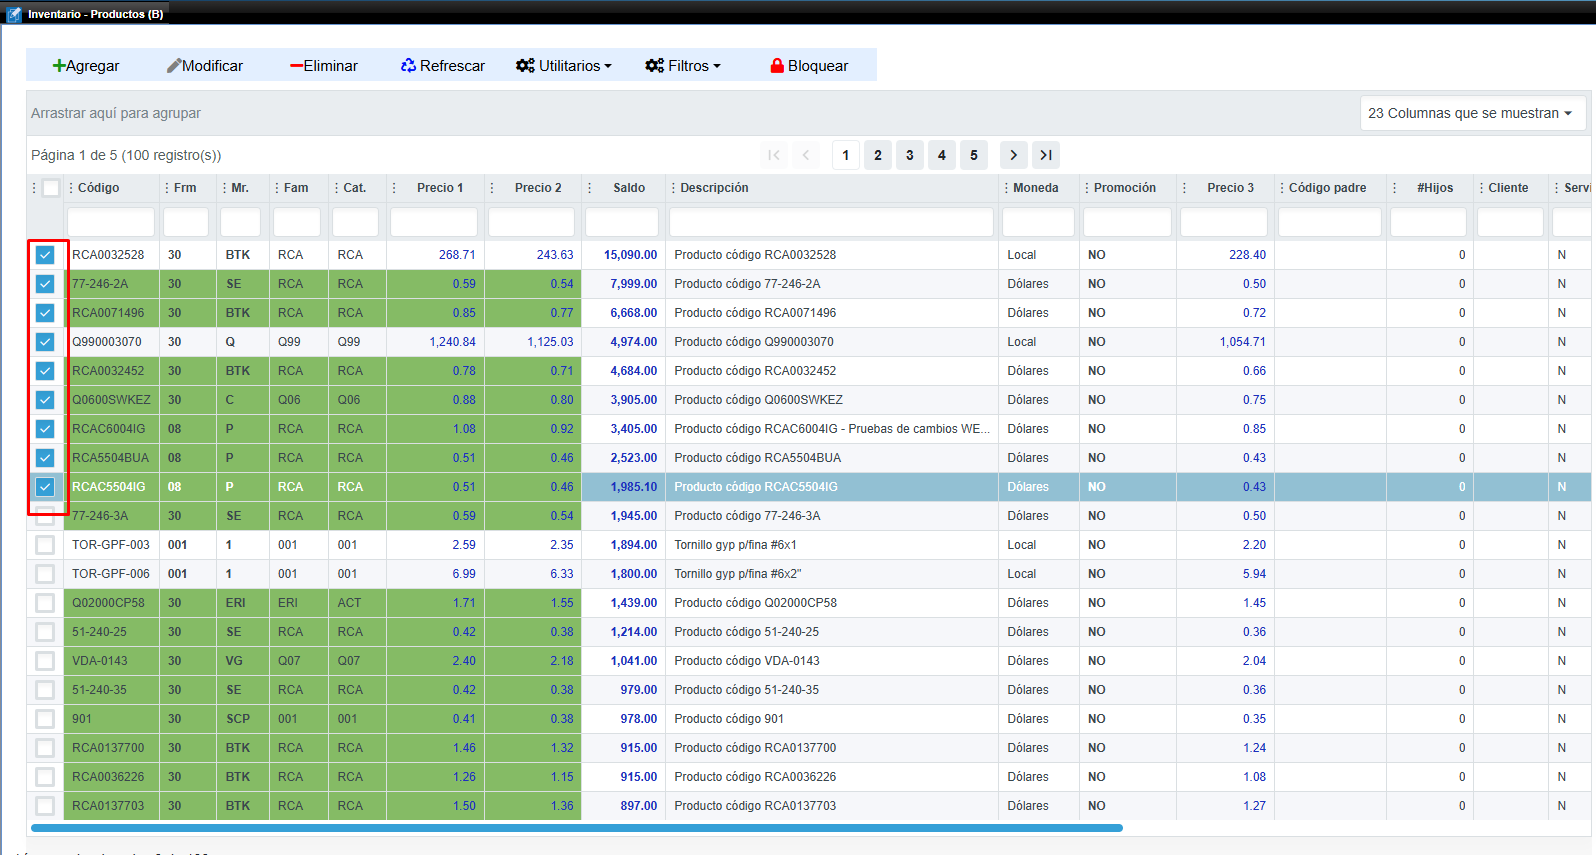Check the TOR-GPF-003 row checkbox
This screenshot has height=855, width=1596.
[x=45, y=545]
